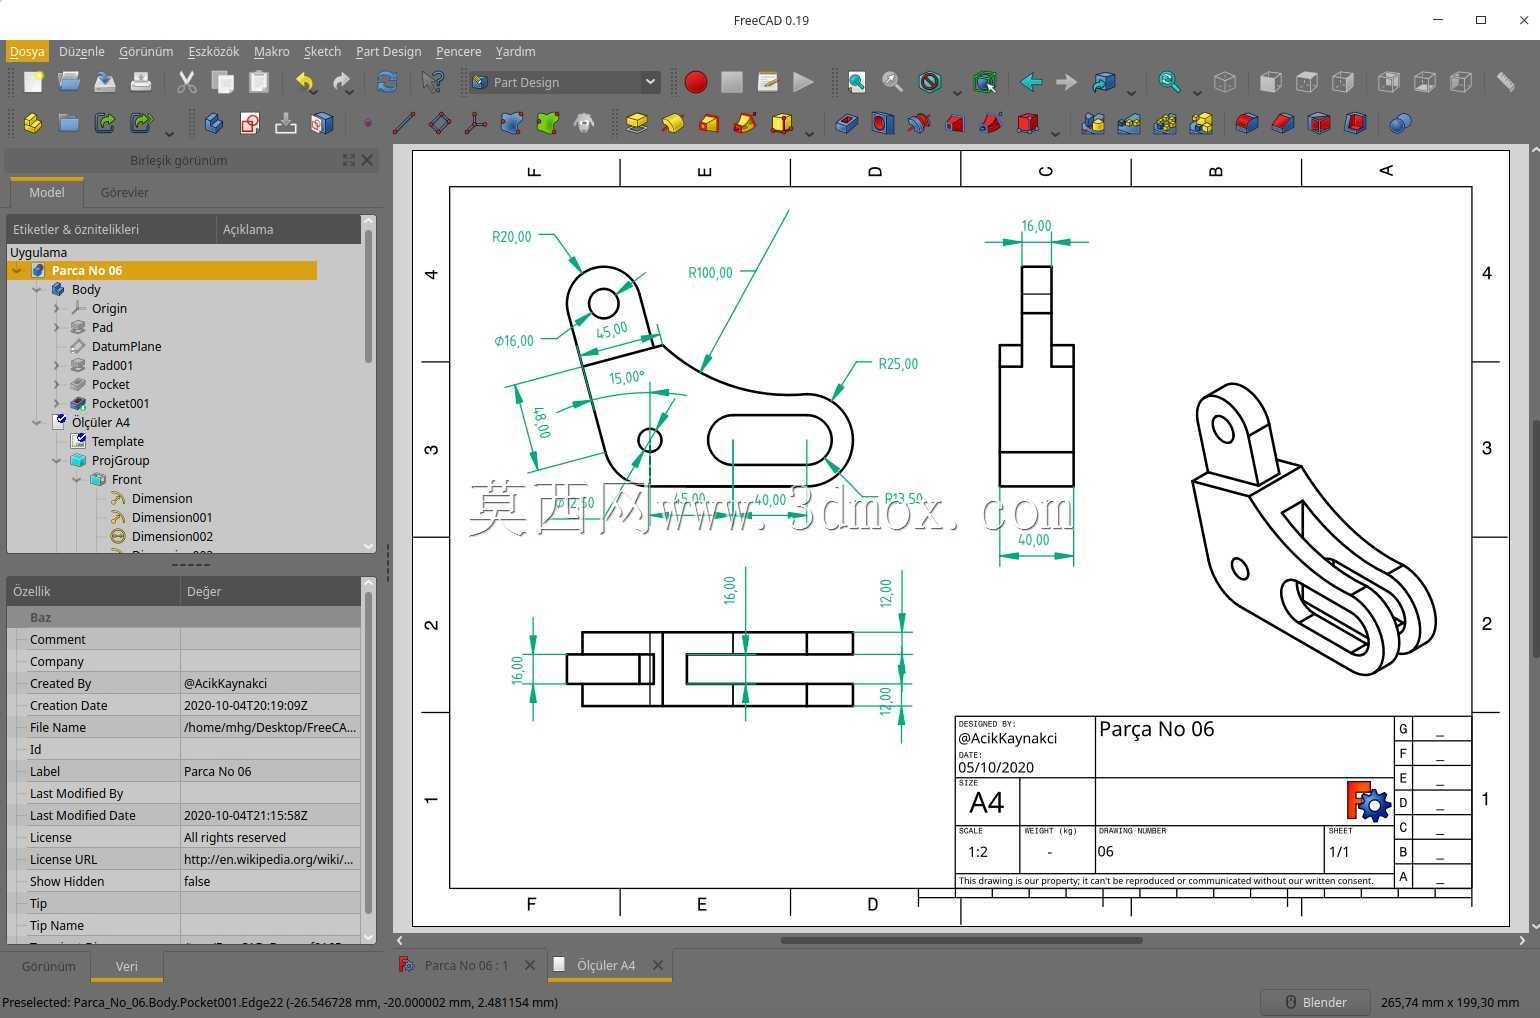
Task: Select the Revolution tool icon
Action: (673, 123)
